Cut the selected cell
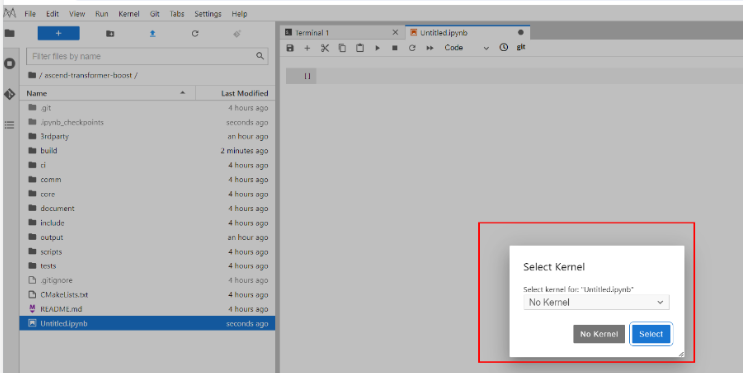The image size is (743, 373). pos(325,48)
